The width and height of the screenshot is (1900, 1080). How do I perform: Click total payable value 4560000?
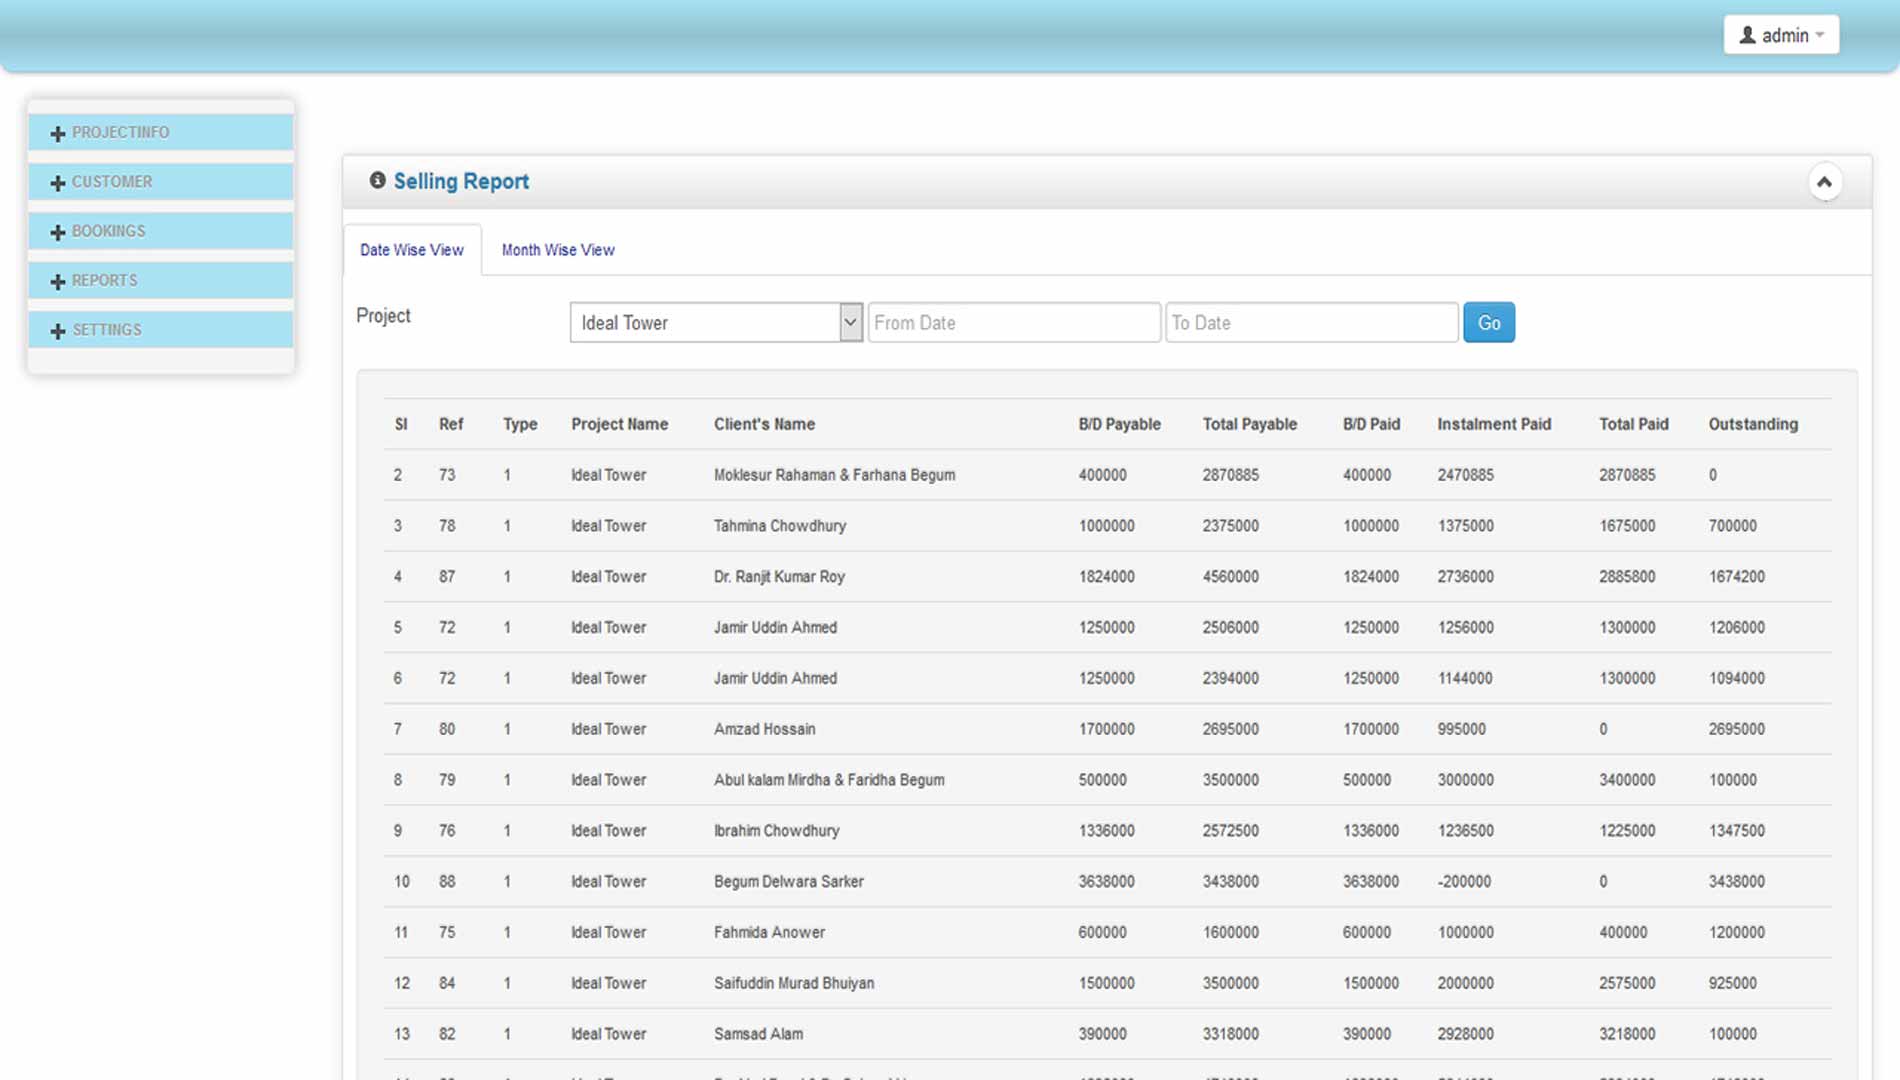pyautogui.click(x=1230, y=577)
